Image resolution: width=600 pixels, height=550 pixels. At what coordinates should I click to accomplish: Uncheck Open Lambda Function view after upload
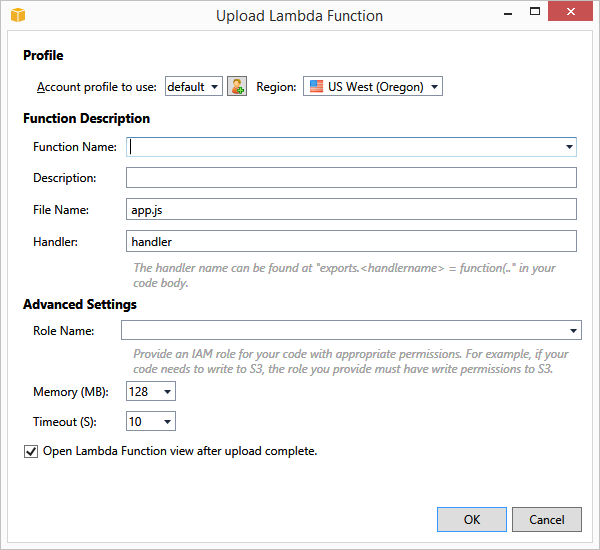[31, 451]
